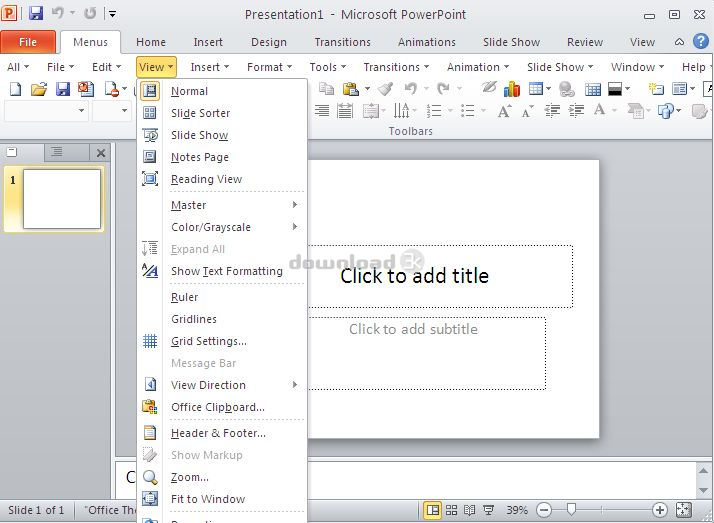This screenshot has height=523, width=714.
Task: Expand the Master submenu
Action: click(x=222, y=205)
